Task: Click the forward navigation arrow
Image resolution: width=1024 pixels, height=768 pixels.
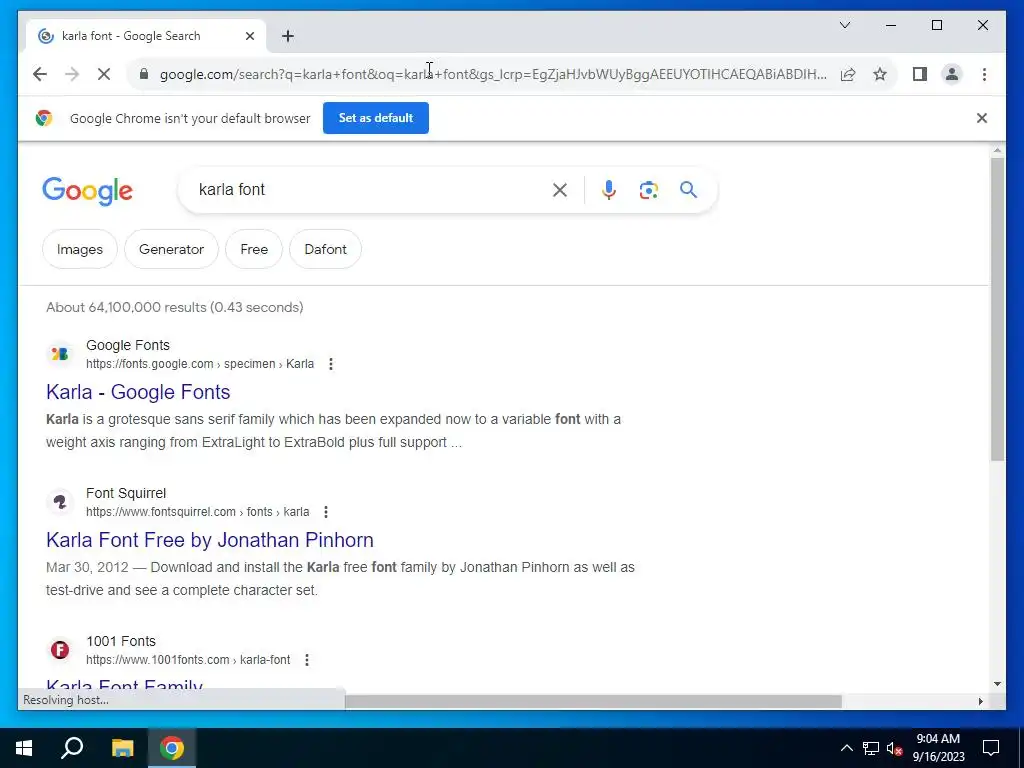Action: (72, 74)
